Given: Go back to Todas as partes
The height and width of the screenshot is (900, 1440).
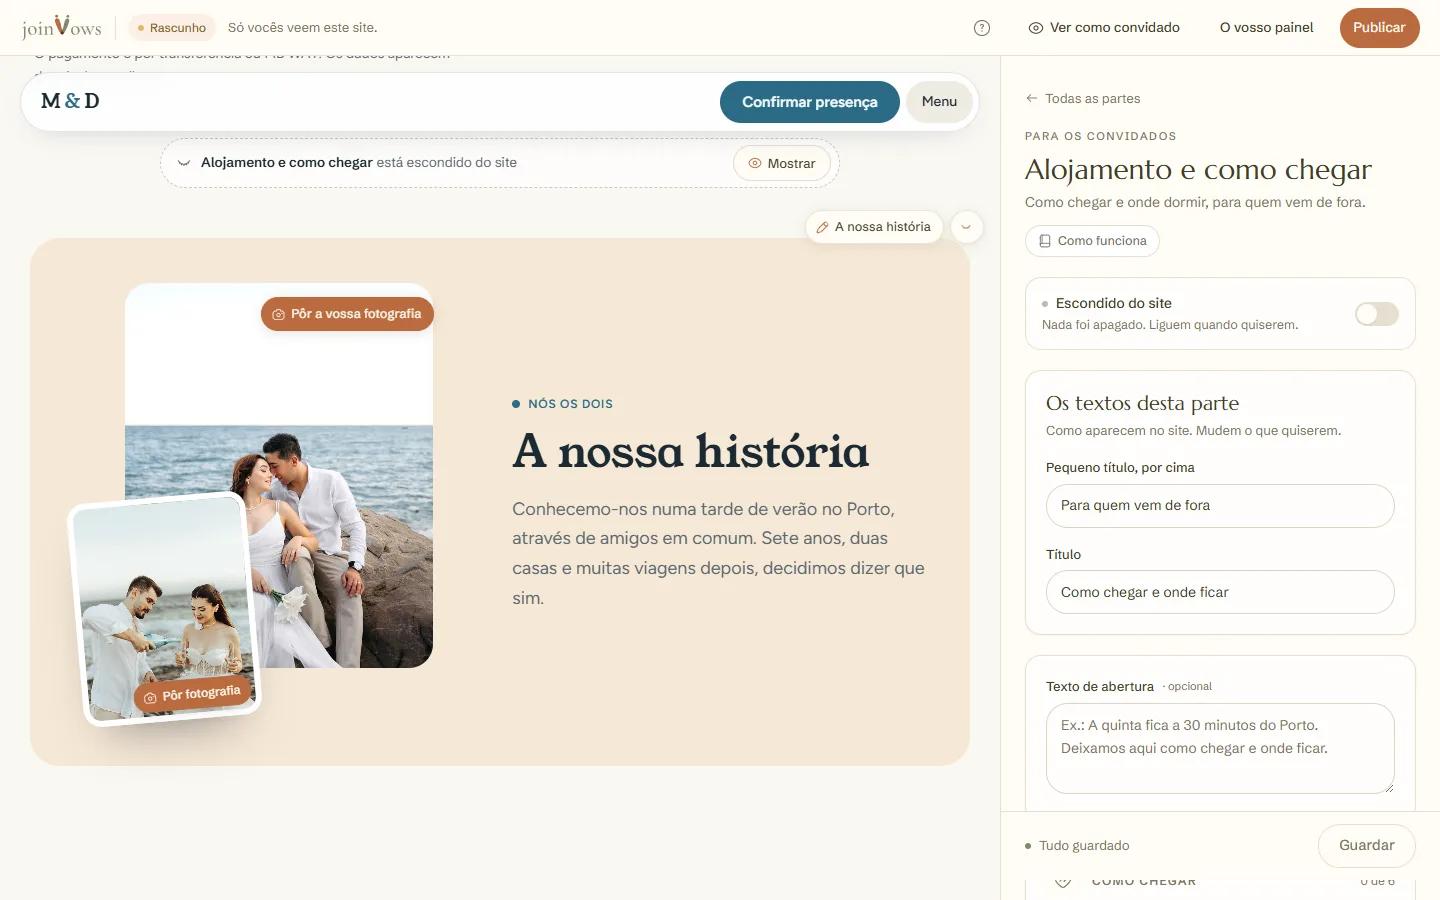Looking at the screenshot, I should tap(1083, 98).
